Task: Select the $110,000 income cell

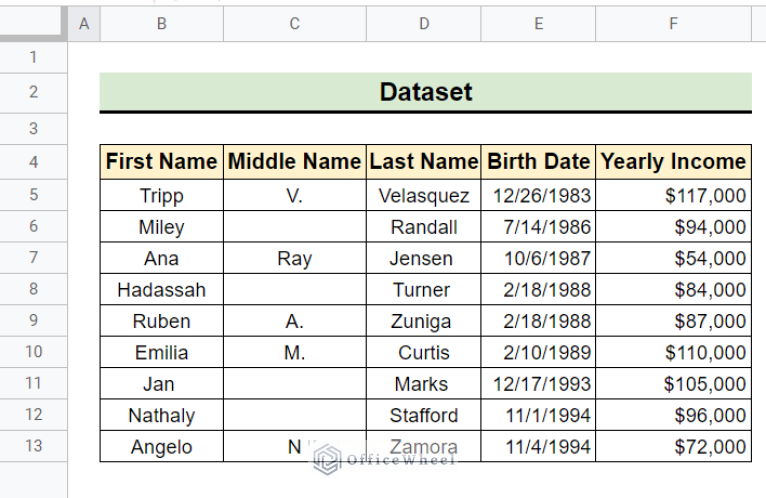Action: pos(673,352)
